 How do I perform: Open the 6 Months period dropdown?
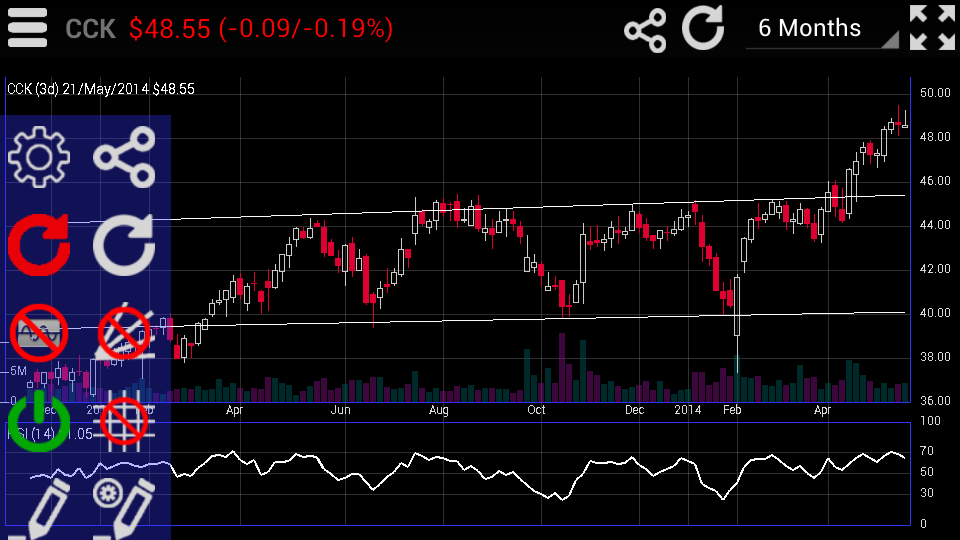click(822, 29)
